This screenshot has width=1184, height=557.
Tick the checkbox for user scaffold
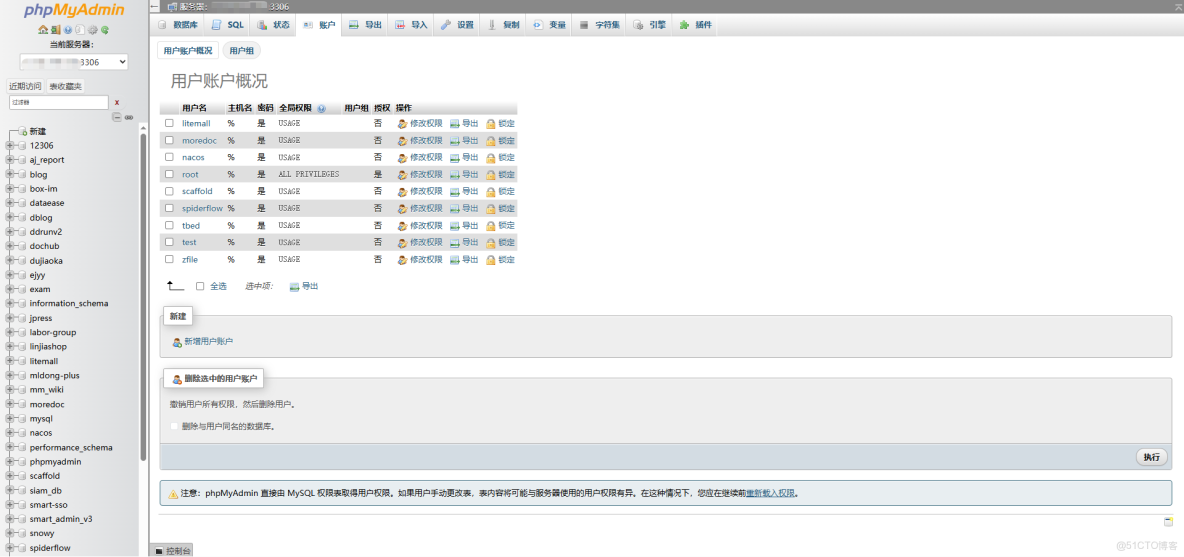point(169,191)
